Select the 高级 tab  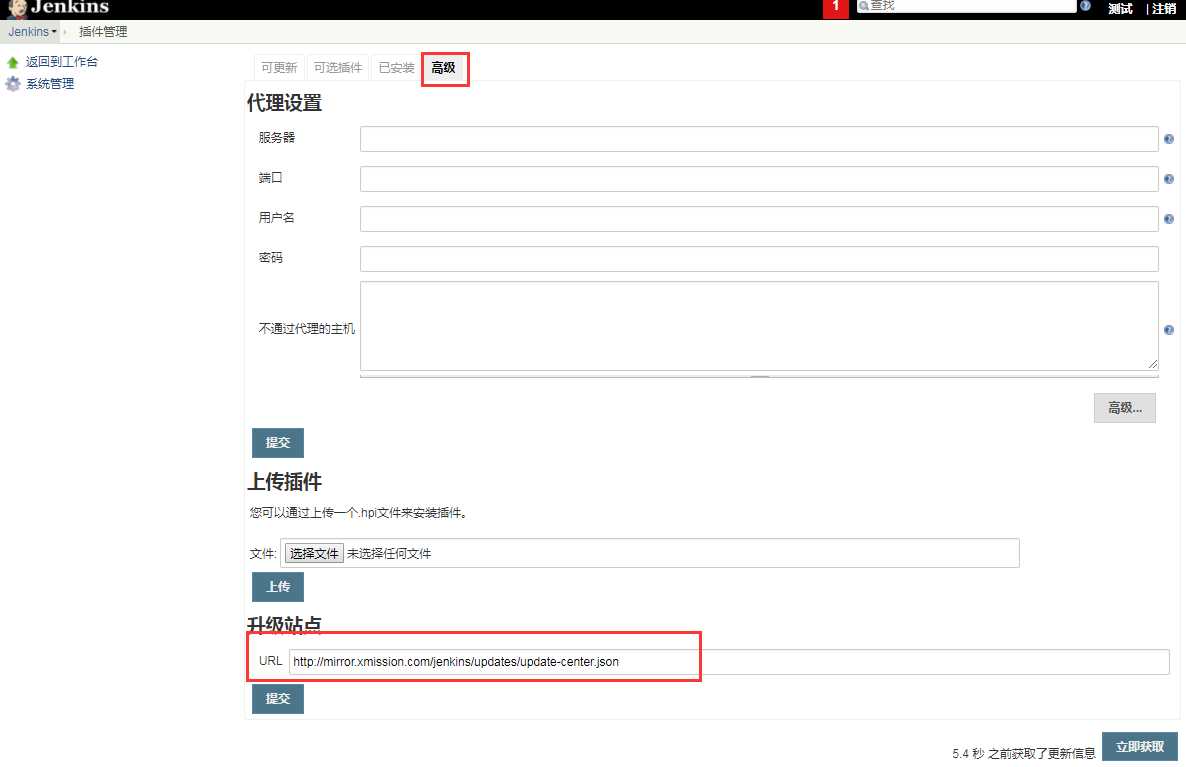[x=444, y=67]
